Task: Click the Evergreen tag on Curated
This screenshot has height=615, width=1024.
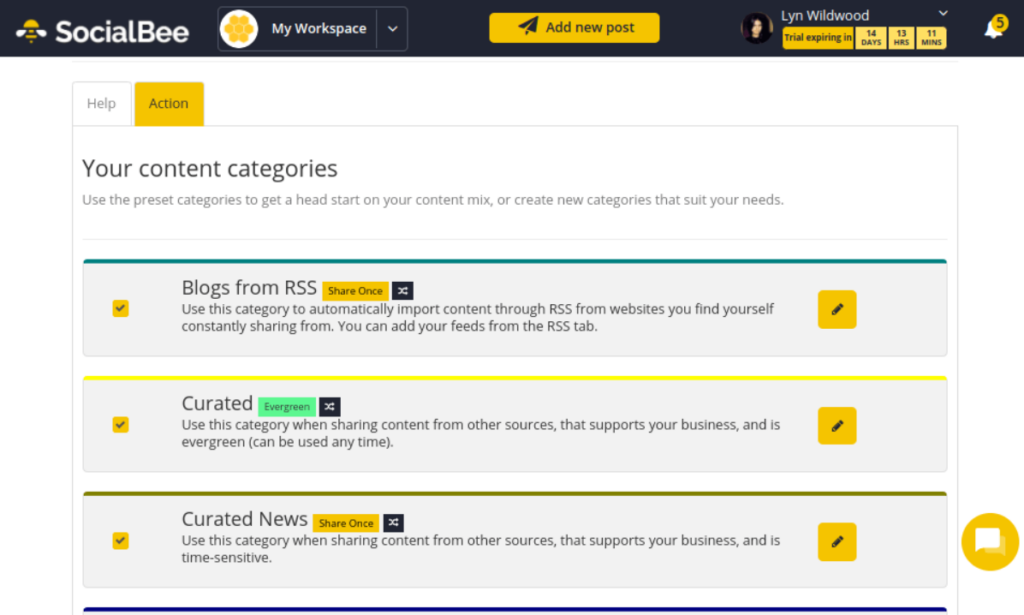Action: click(x=287, y=407)
